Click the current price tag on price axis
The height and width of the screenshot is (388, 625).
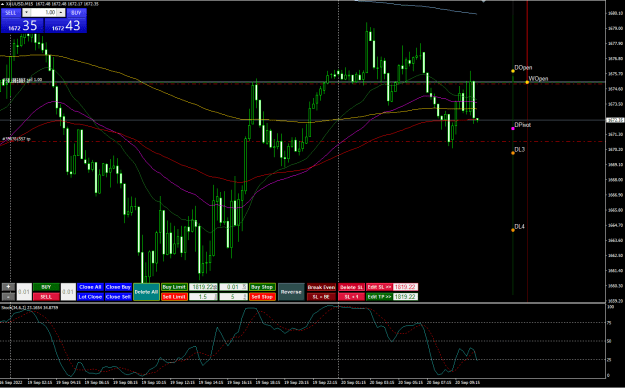[x=615, y=120]
